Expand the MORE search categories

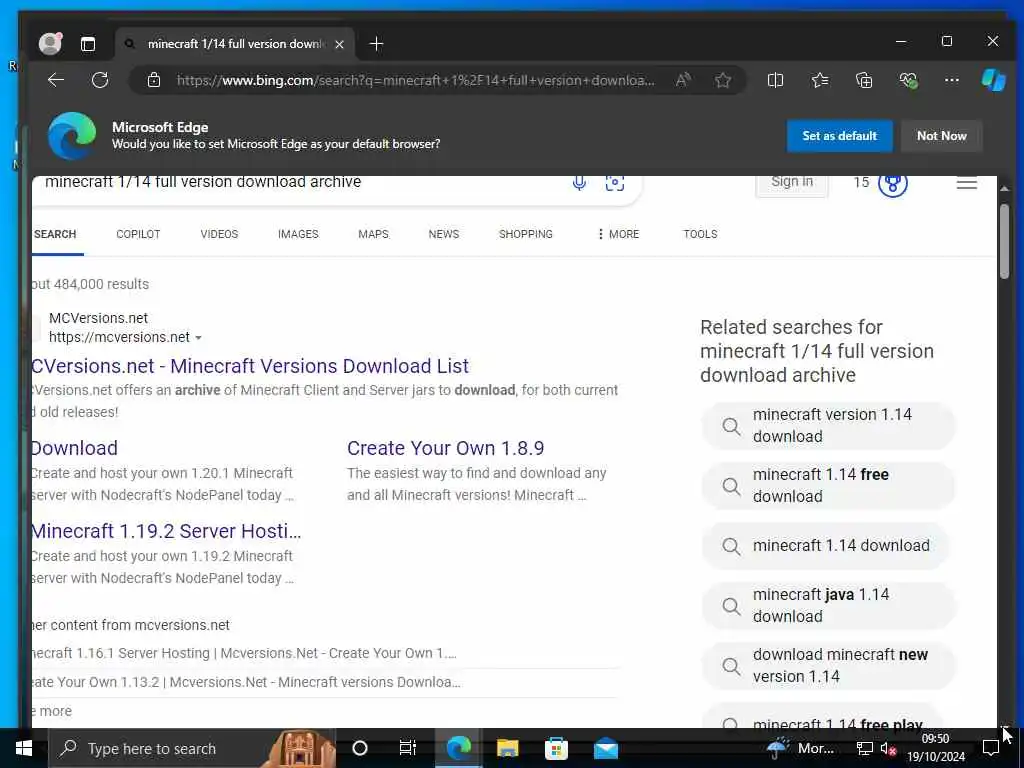click(x=618, y=234)
